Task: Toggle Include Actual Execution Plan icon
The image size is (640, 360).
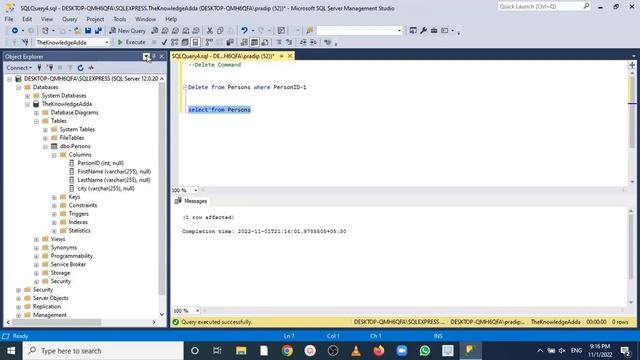Action: tap(209, 42)
